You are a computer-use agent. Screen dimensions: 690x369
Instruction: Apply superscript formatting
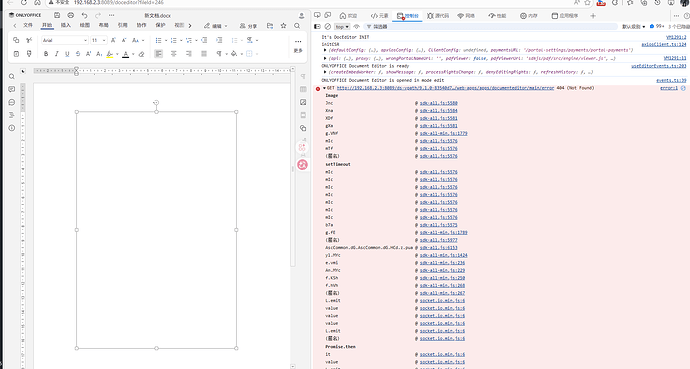88,54
